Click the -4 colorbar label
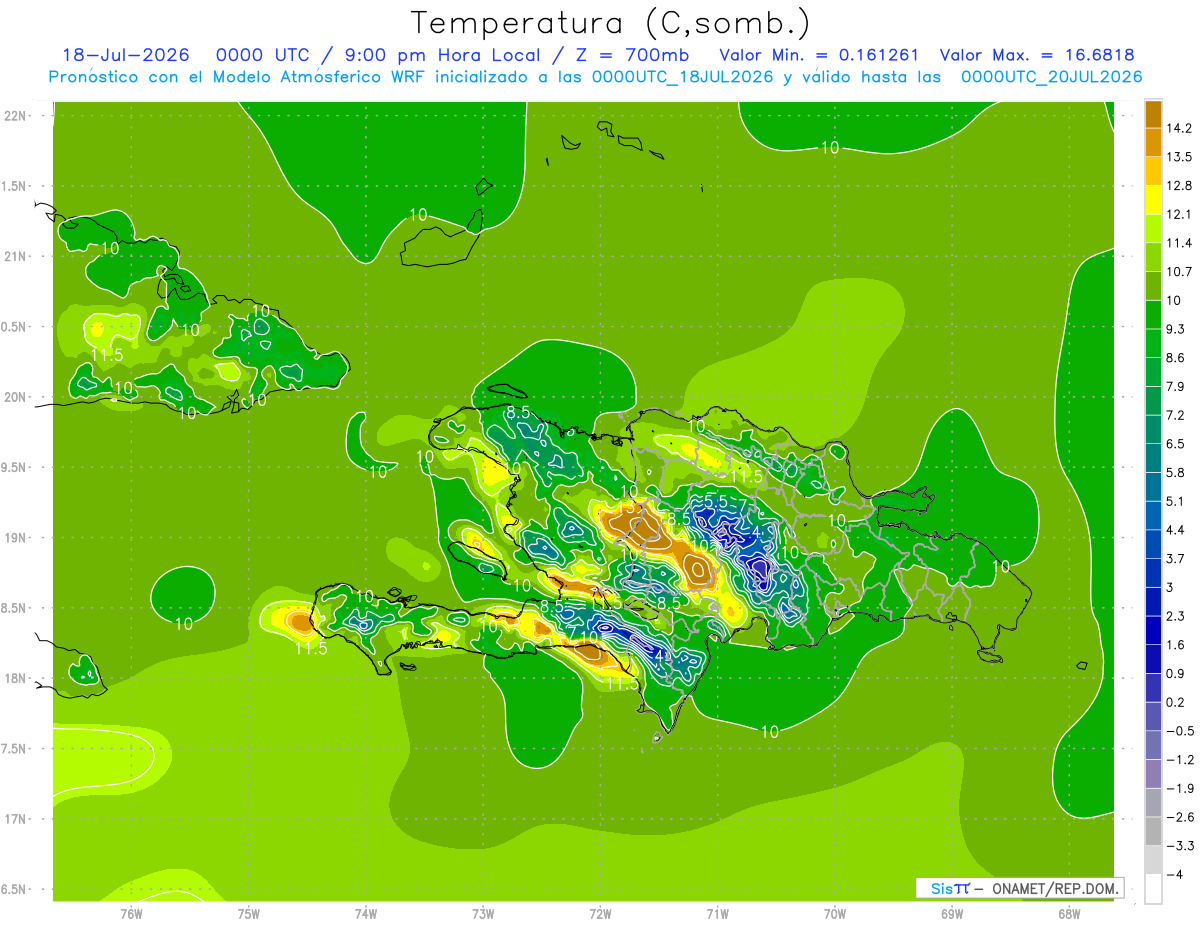The width and height of the screenshot is (1200, 927). tap(1176, 874)
